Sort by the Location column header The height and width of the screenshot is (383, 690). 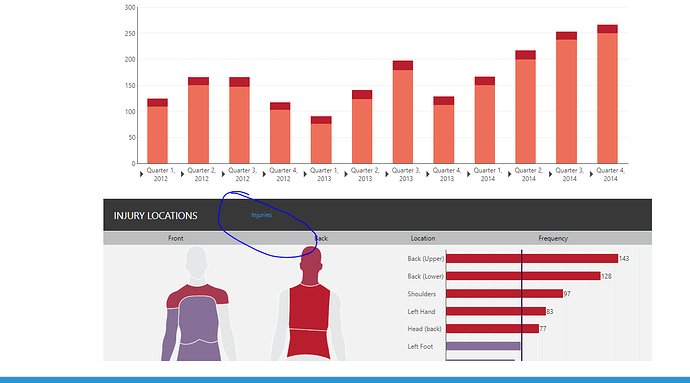click(423, 238)
